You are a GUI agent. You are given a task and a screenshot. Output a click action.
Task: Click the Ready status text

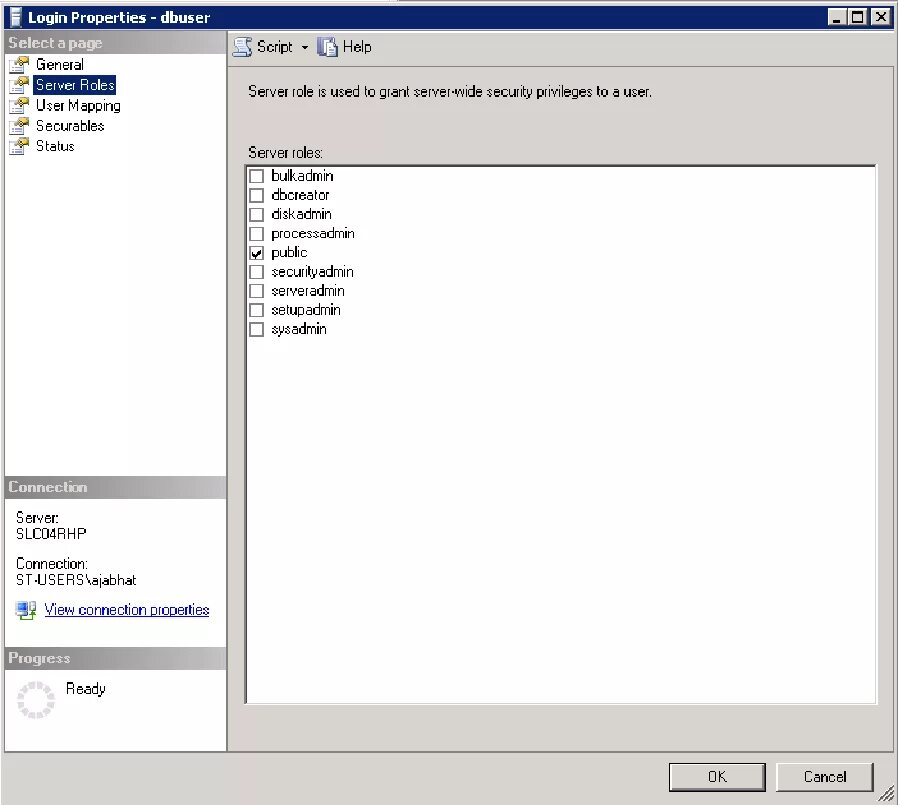coord(85,689)
